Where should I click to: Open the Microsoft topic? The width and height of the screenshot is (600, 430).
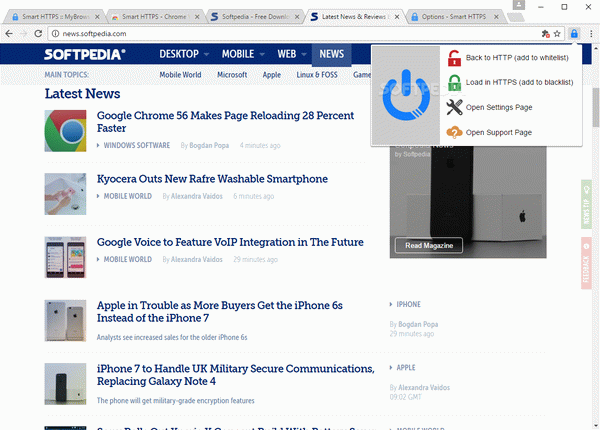232,75
